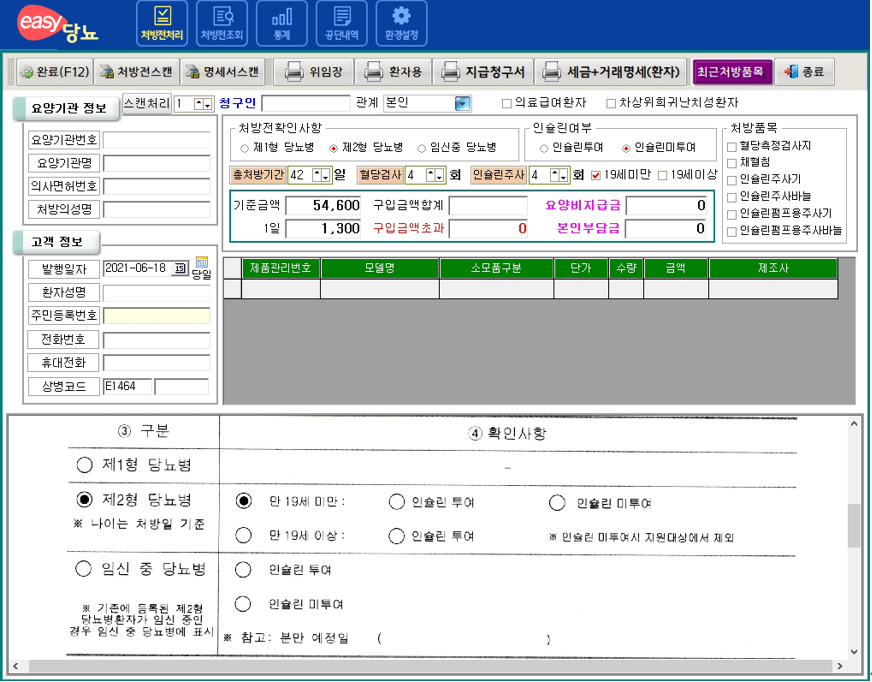Click the 기준금액 value 54,600
The height and width of the screenshot is (682, 872).
pos(324,206)
